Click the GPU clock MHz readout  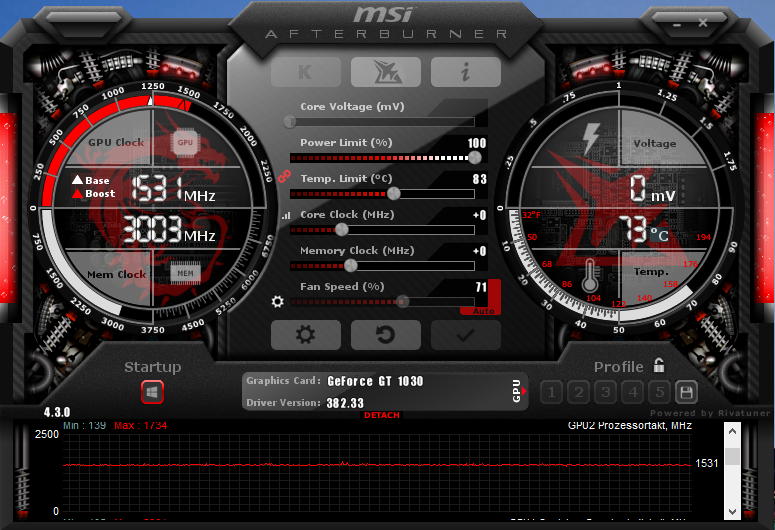173,188
